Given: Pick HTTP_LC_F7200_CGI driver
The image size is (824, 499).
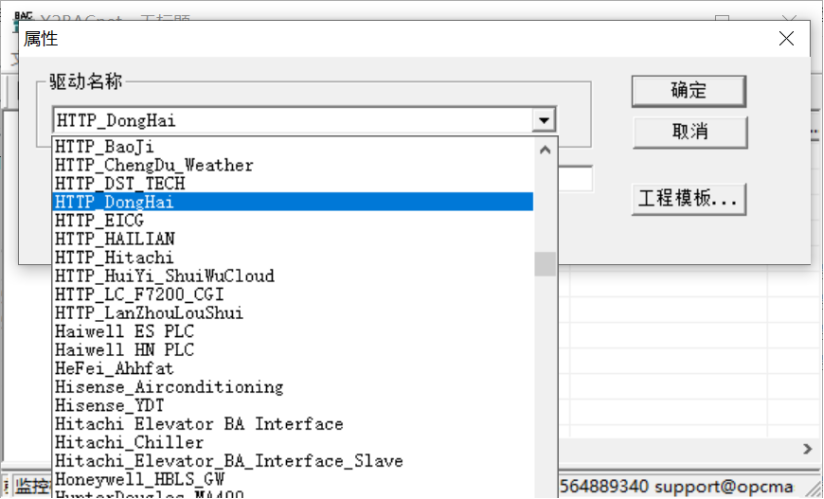Looking at the screenshot, I should coord(293,294).
